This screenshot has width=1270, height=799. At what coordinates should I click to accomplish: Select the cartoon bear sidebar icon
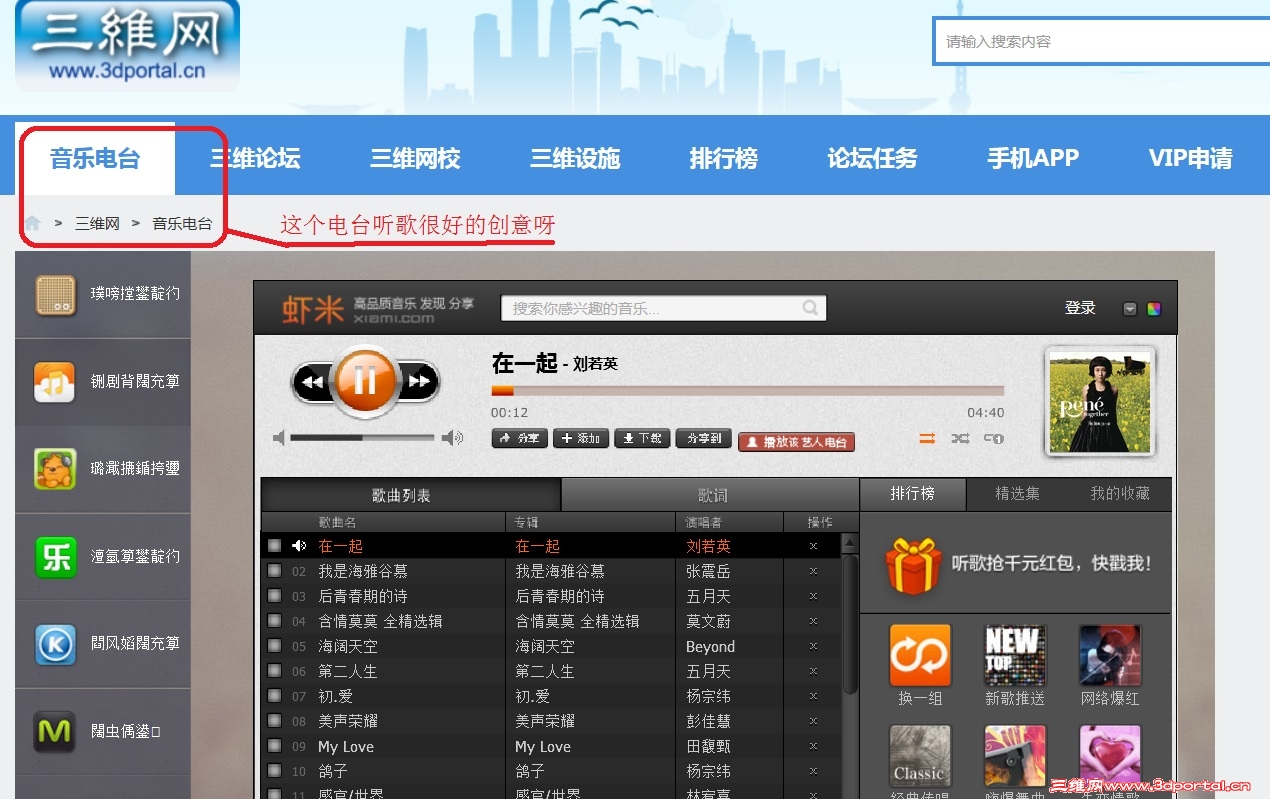(x=55, y=469)
